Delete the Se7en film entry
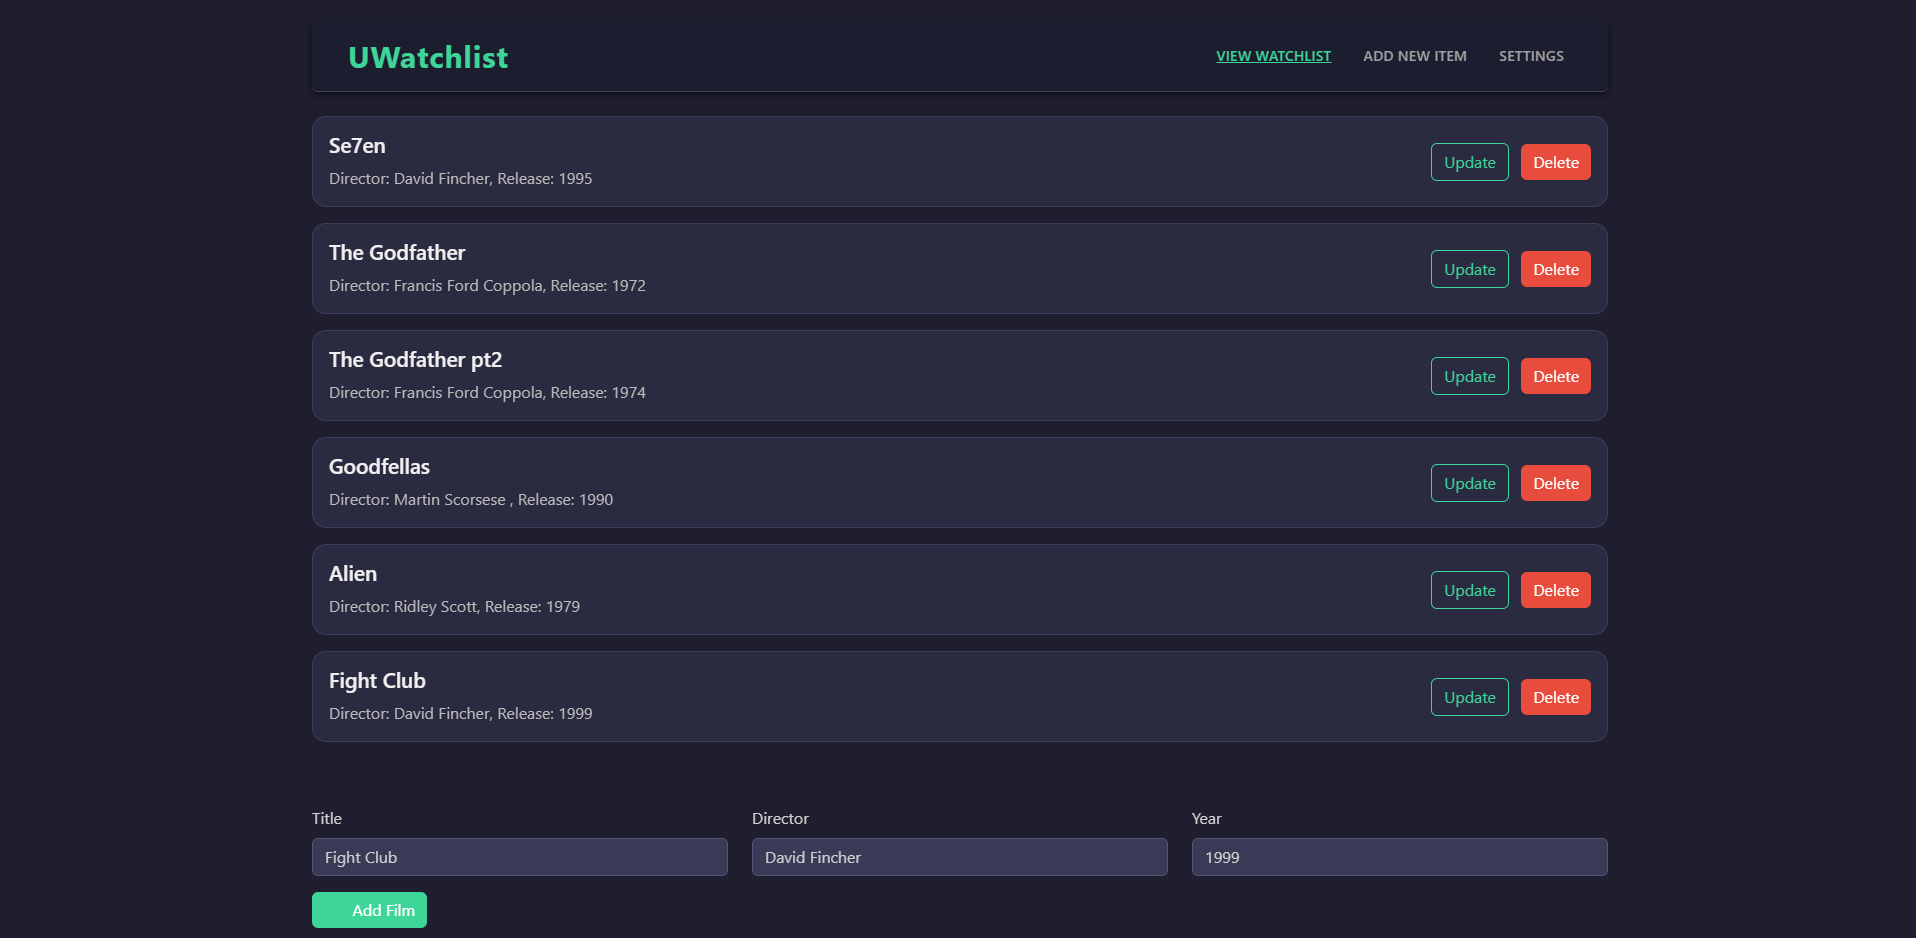1916x938 pixels. 1555,163
